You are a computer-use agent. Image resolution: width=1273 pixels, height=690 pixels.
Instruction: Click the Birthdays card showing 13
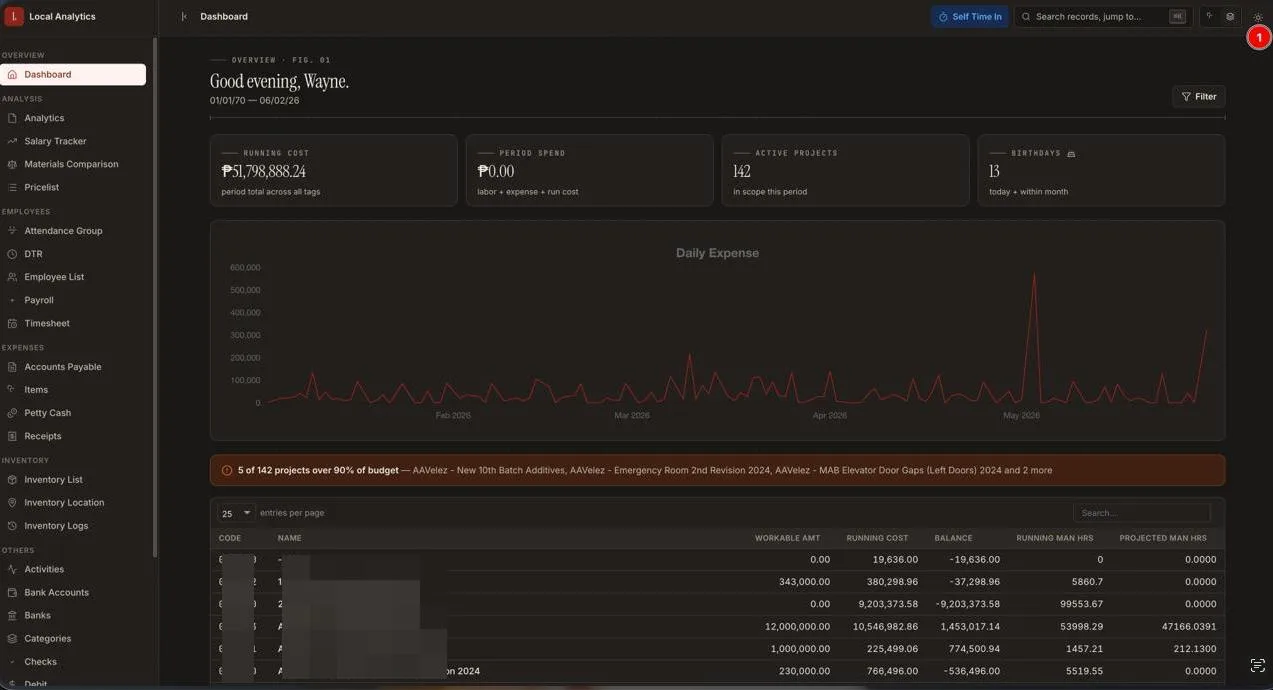click(1101, 170)
